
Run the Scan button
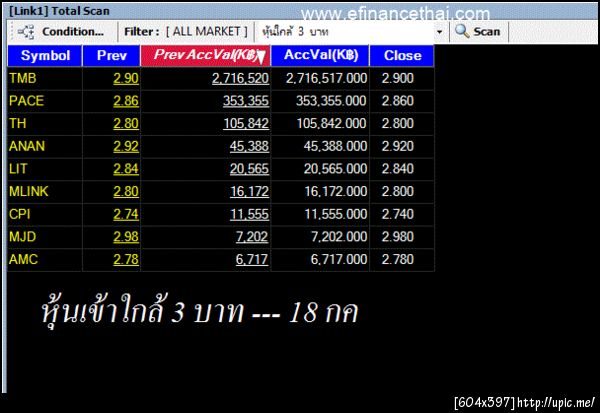pyautogui.click(x=478, y=32)
